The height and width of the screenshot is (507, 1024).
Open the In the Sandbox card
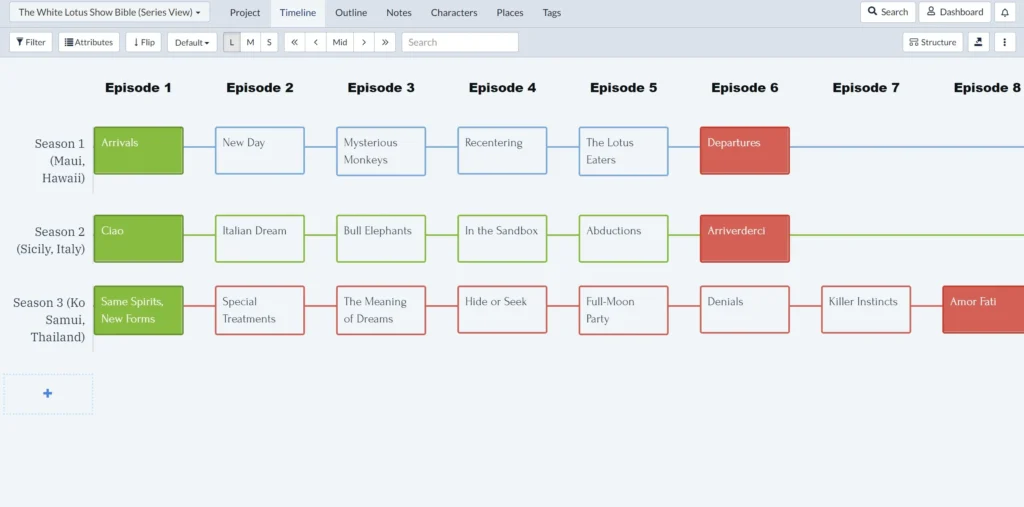[502, 239]
